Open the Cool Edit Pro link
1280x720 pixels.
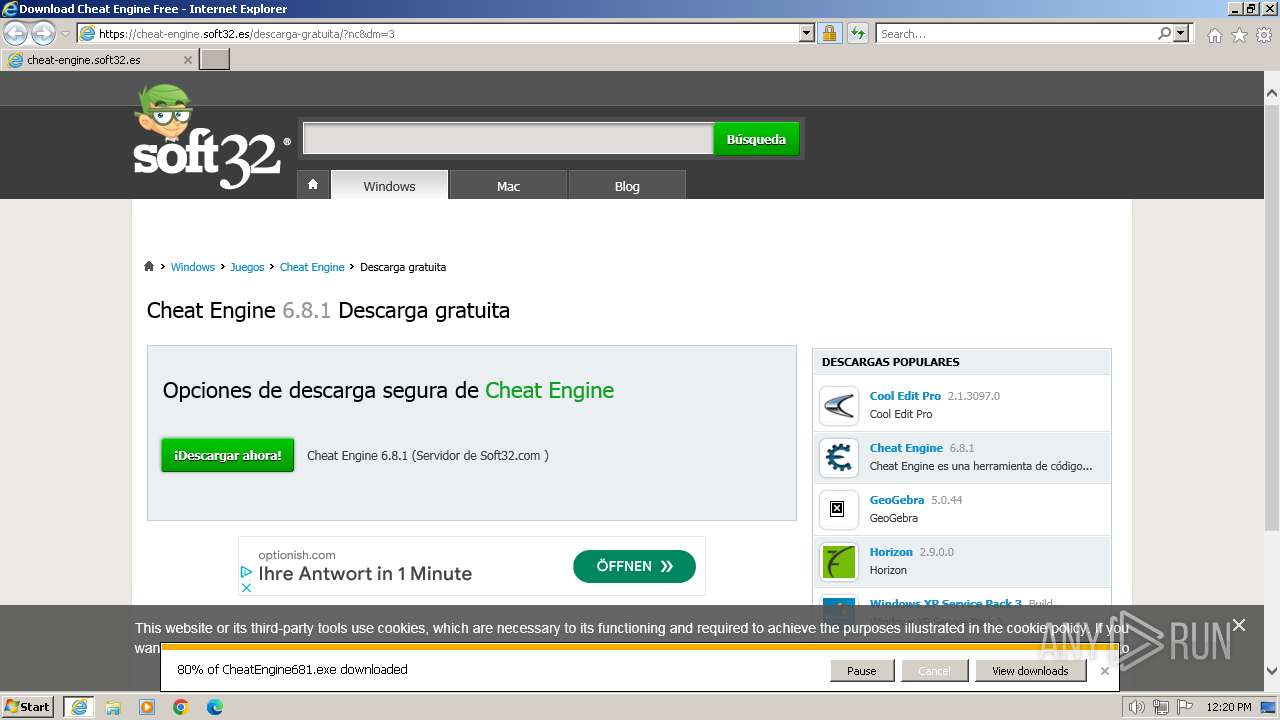905,396
